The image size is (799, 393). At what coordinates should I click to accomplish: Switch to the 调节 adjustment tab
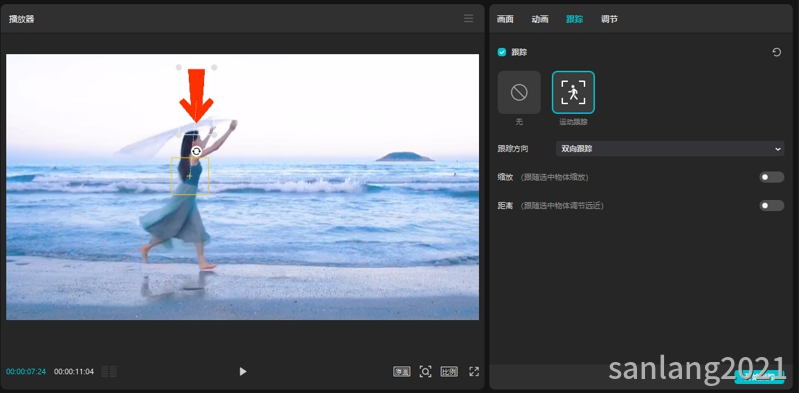pyautogui.click(x=609, y=19)
